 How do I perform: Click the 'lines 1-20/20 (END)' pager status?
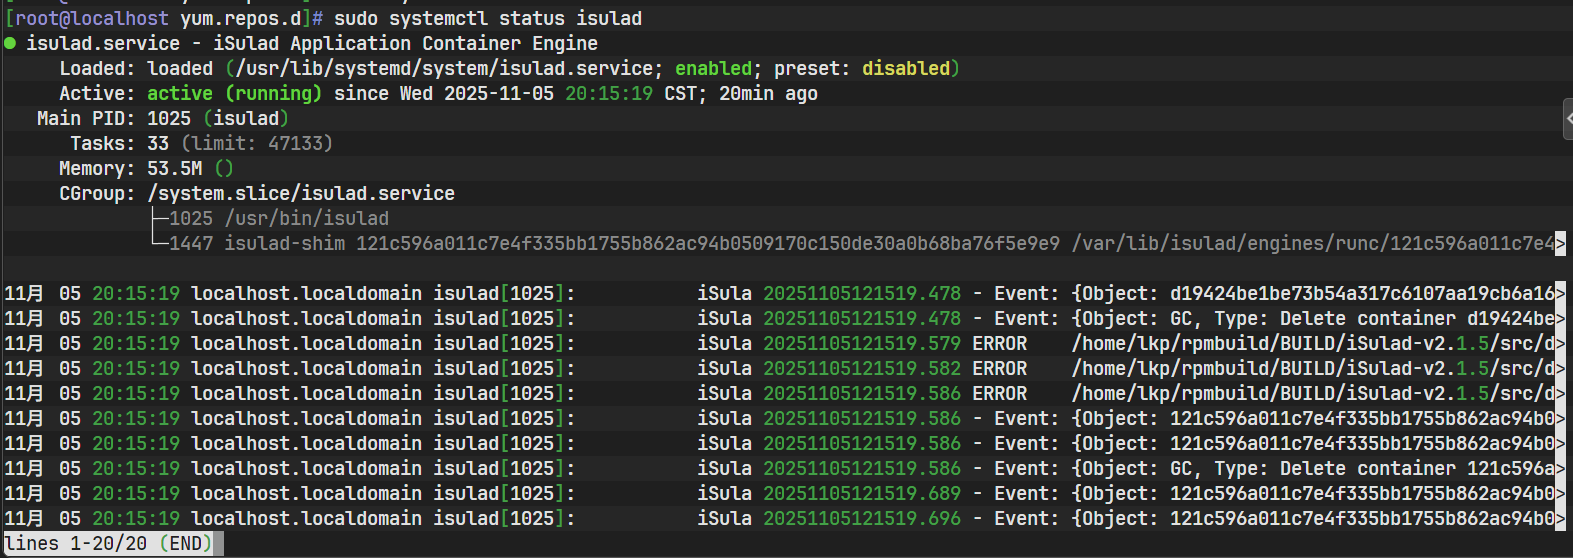[108, 543]
